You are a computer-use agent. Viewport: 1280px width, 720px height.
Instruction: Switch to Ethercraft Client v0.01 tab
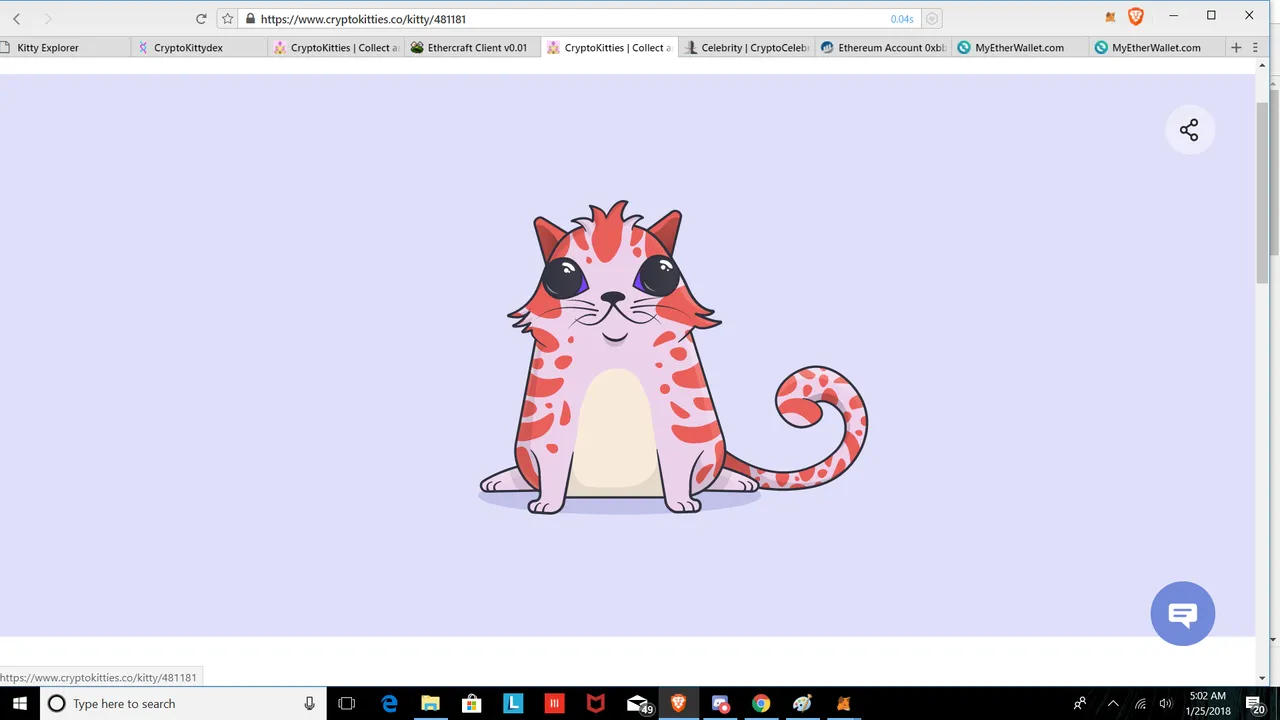coord(473,47)
